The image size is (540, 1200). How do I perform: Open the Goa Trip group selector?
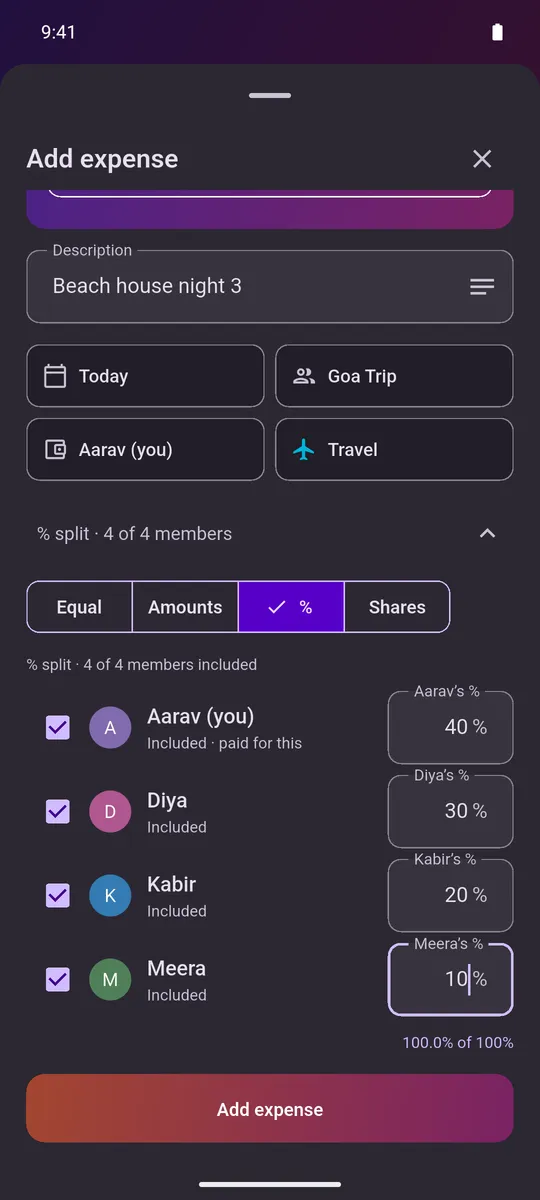point(394,376)
